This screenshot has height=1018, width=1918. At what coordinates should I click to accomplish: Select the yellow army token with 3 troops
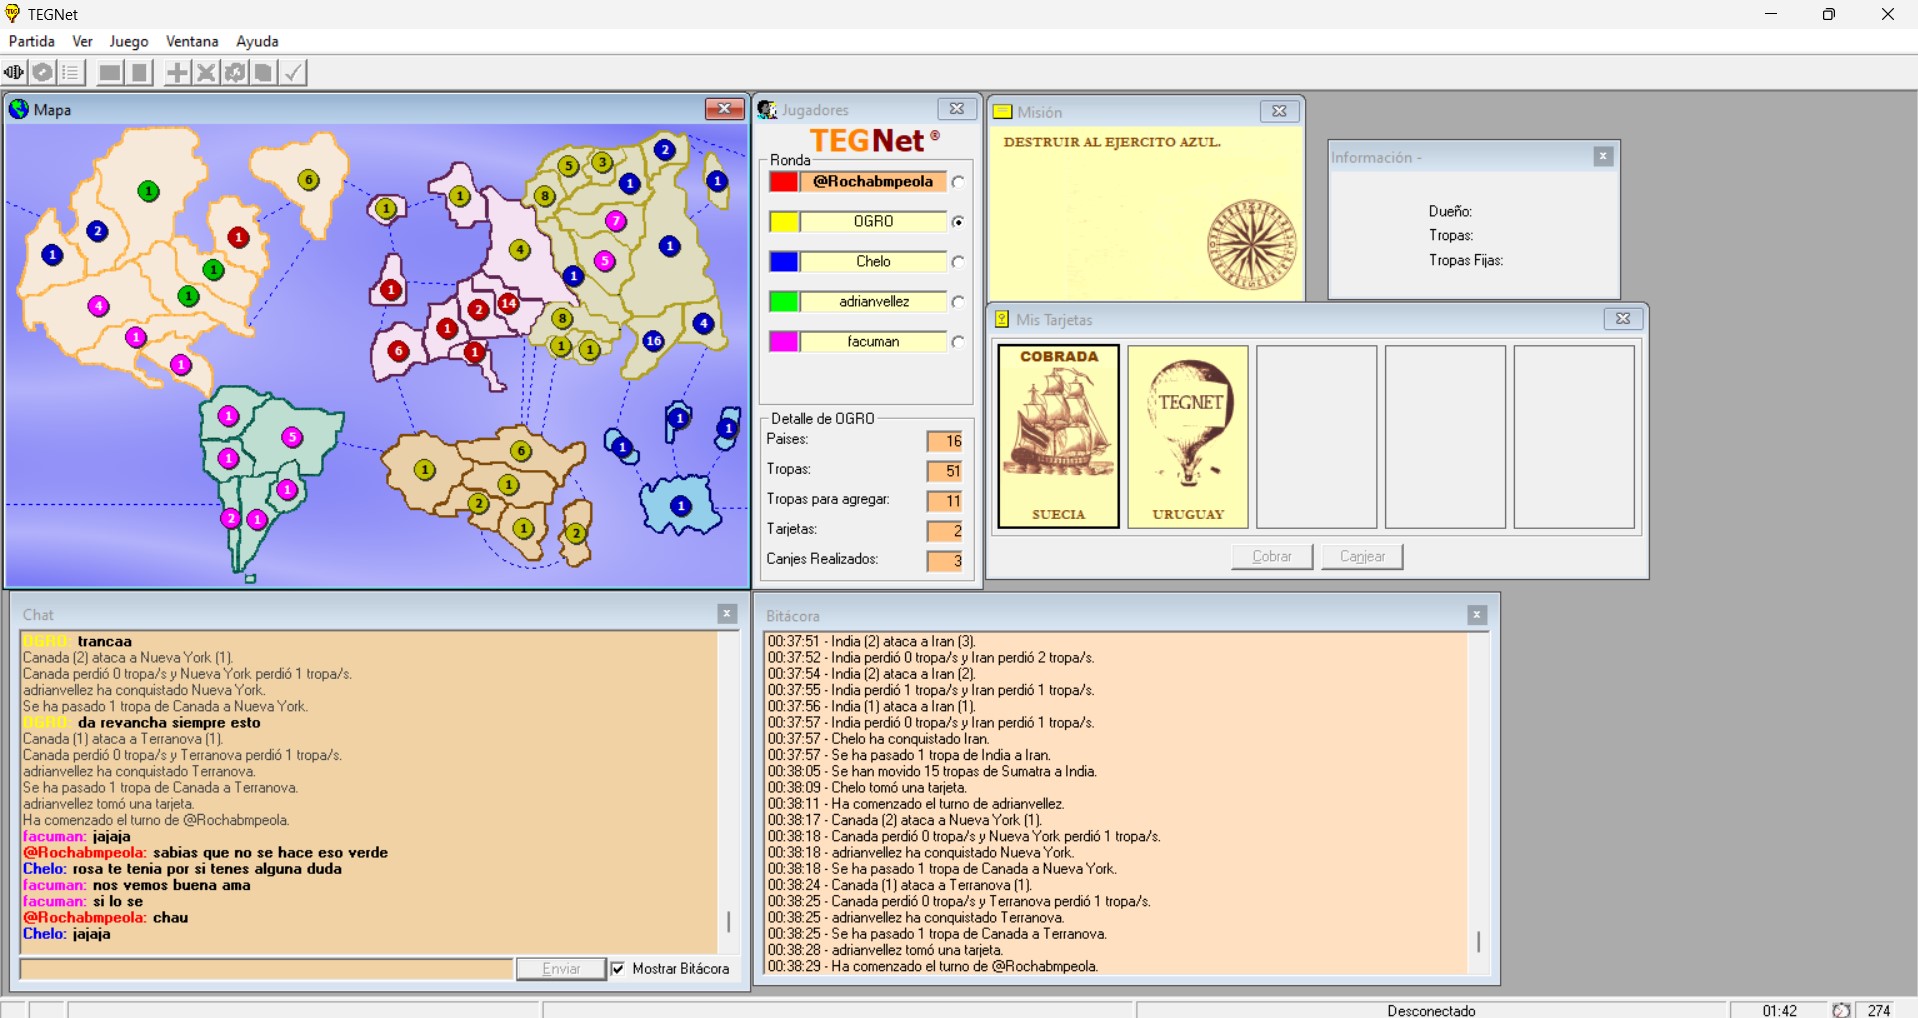tap(602, 162)
